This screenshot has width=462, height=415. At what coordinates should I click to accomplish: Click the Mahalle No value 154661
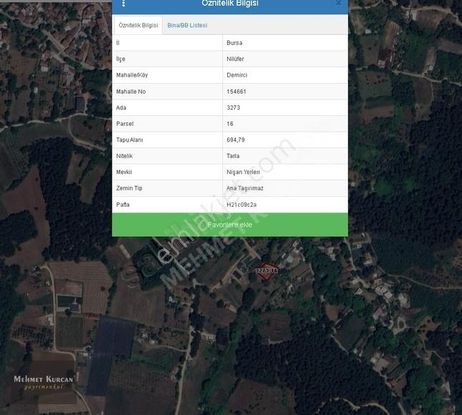tap(236, 91)
